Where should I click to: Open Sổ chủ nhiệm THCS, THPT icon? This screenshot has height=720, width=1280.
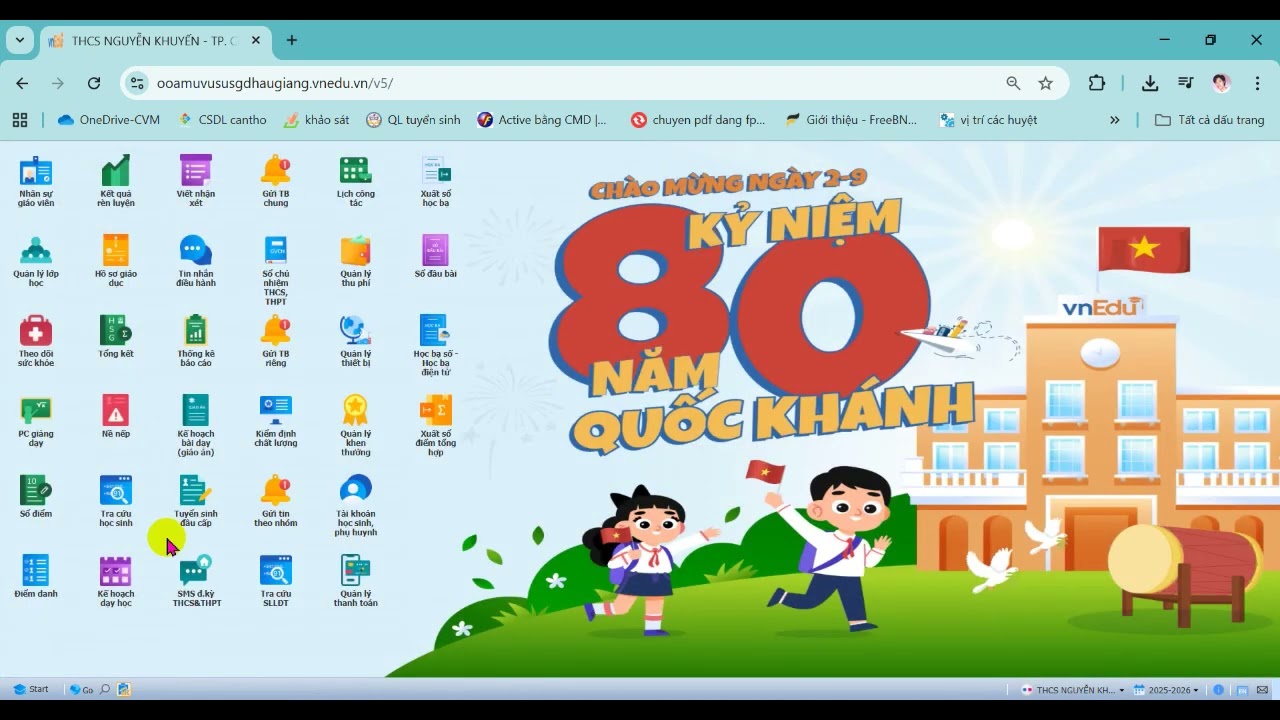[x=276, y=270]
